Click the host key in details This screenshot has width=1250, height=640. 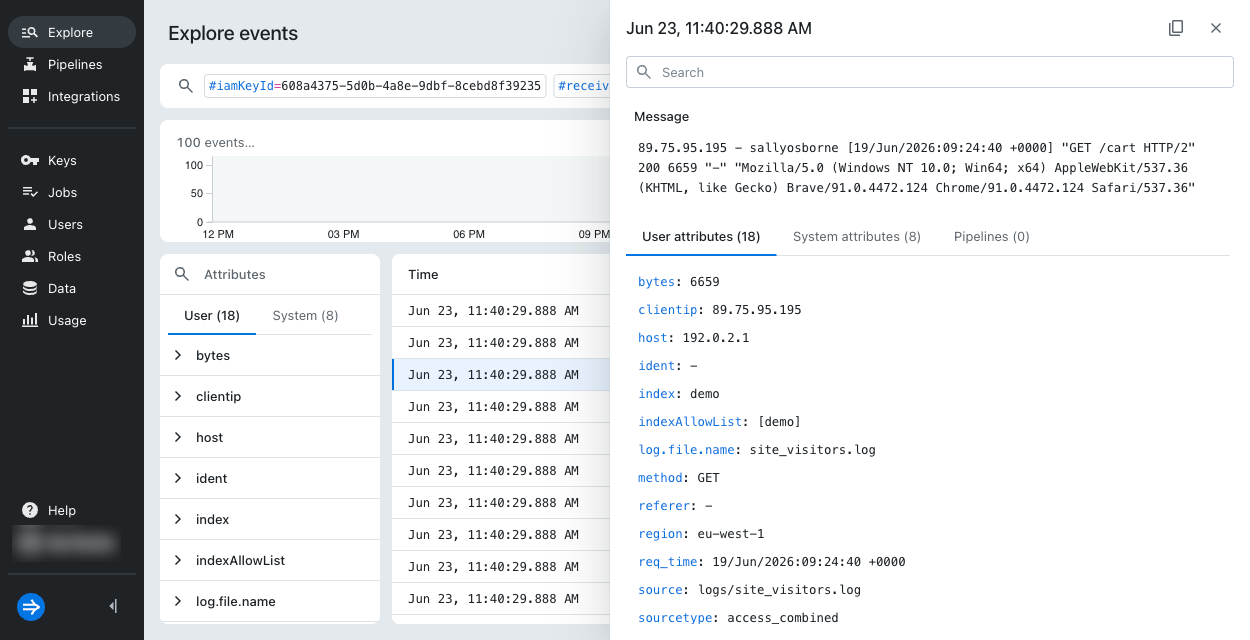point(653,338)
